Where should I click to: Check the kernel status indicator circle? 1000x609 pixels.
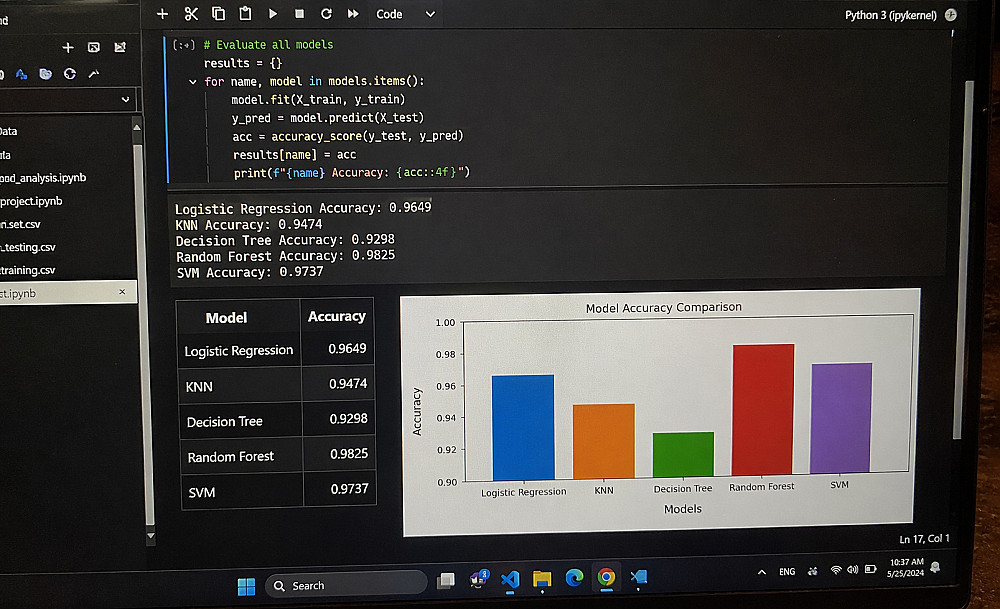point(950,15)
